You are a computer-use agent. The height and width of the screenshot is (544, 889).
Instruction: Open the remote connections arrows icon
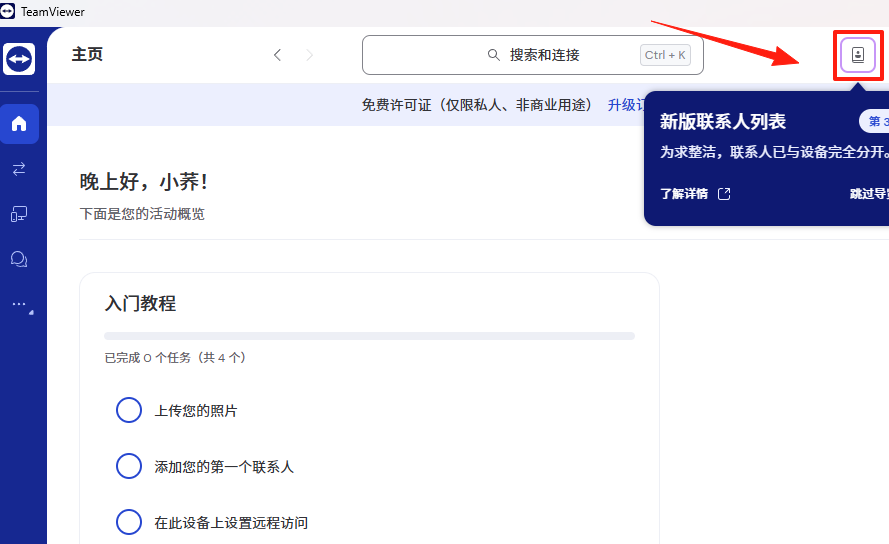click(x=19, y=168)
